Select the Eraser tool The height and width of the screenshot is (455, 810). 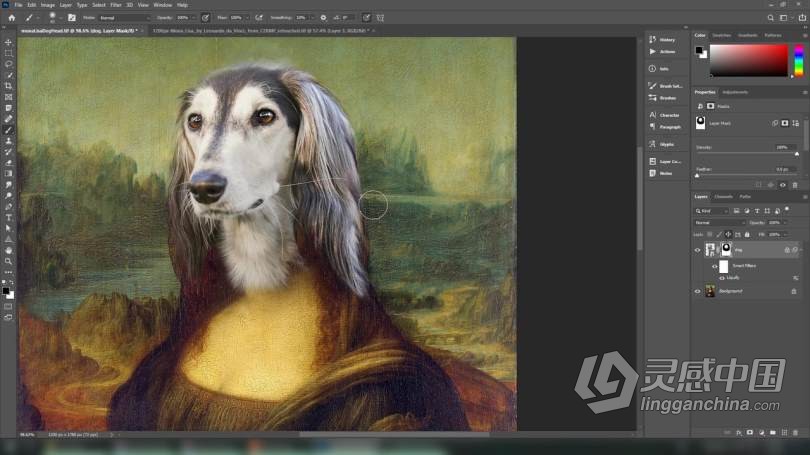pyautogui.click(x=8, y=163)
